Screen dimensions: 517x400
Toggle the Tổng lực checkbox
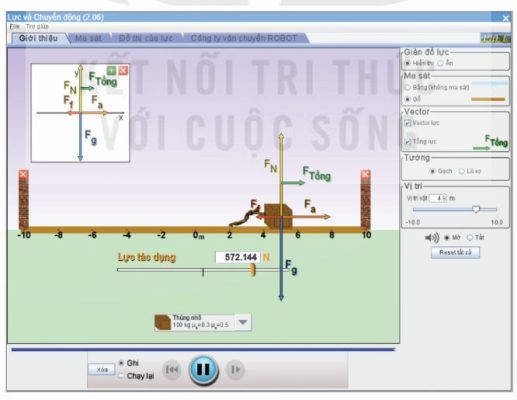click(x=407, y=142)
